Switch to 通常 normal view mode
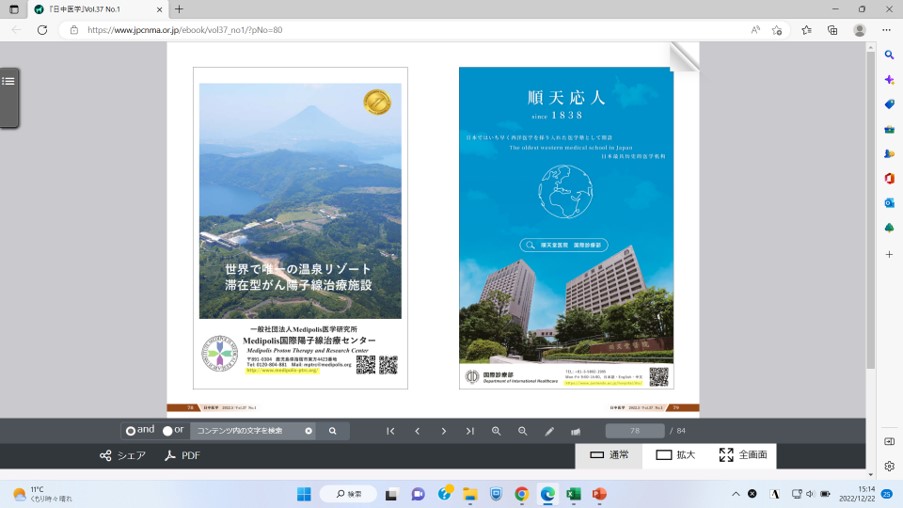 pyautogui.click(x=609, y=455)
